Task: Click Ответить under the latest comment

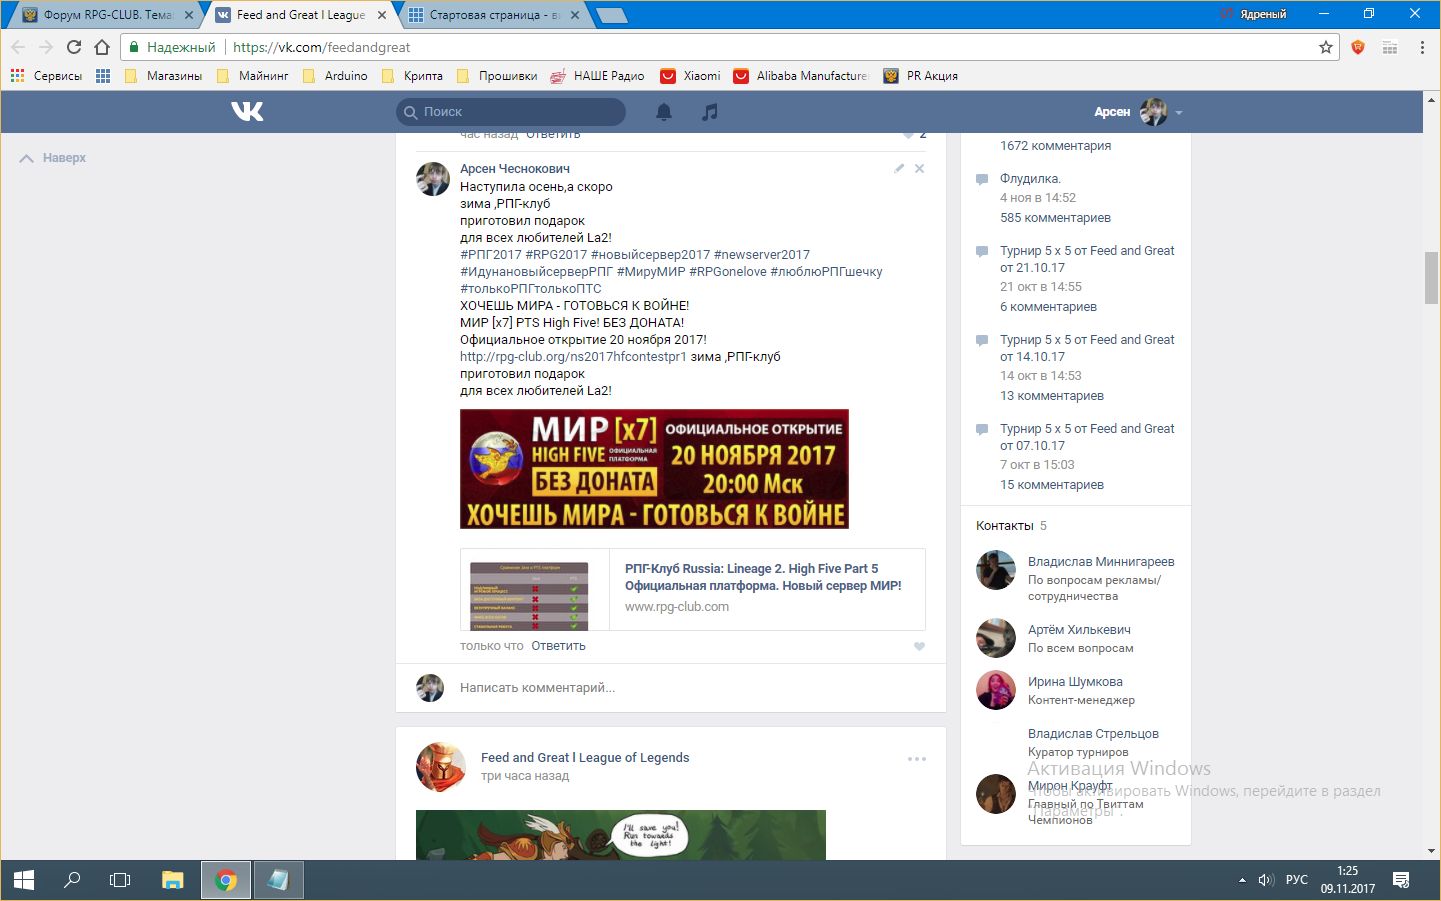Action: pos(558,646)
